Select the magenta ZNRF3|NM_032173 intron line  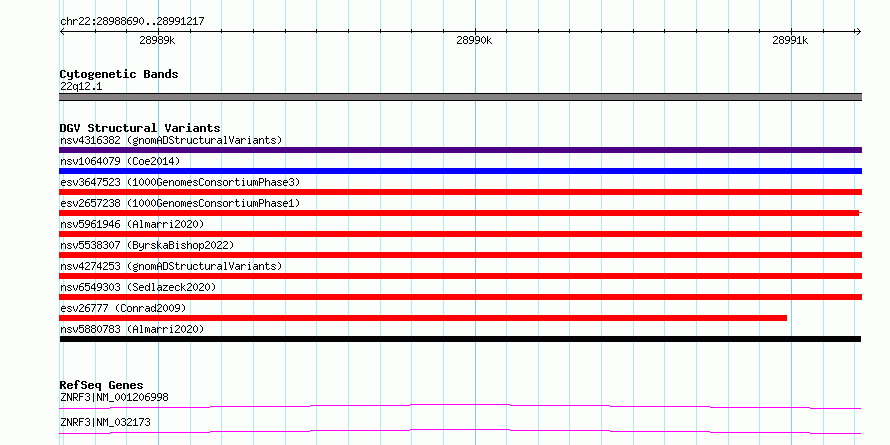tap(460, 431)
